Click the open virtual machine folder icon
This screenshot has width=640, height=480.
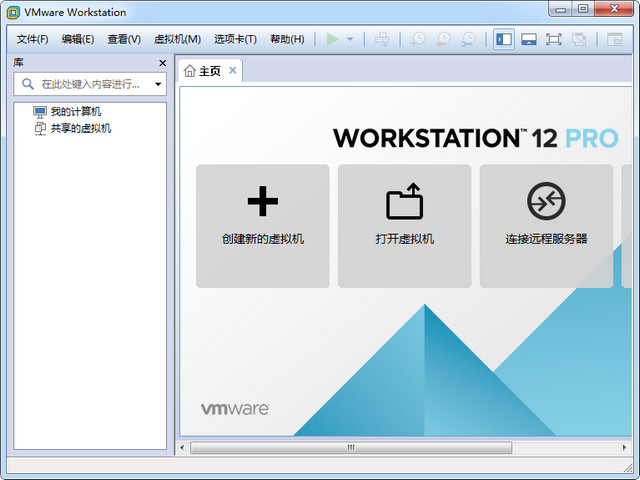[404, 202]
